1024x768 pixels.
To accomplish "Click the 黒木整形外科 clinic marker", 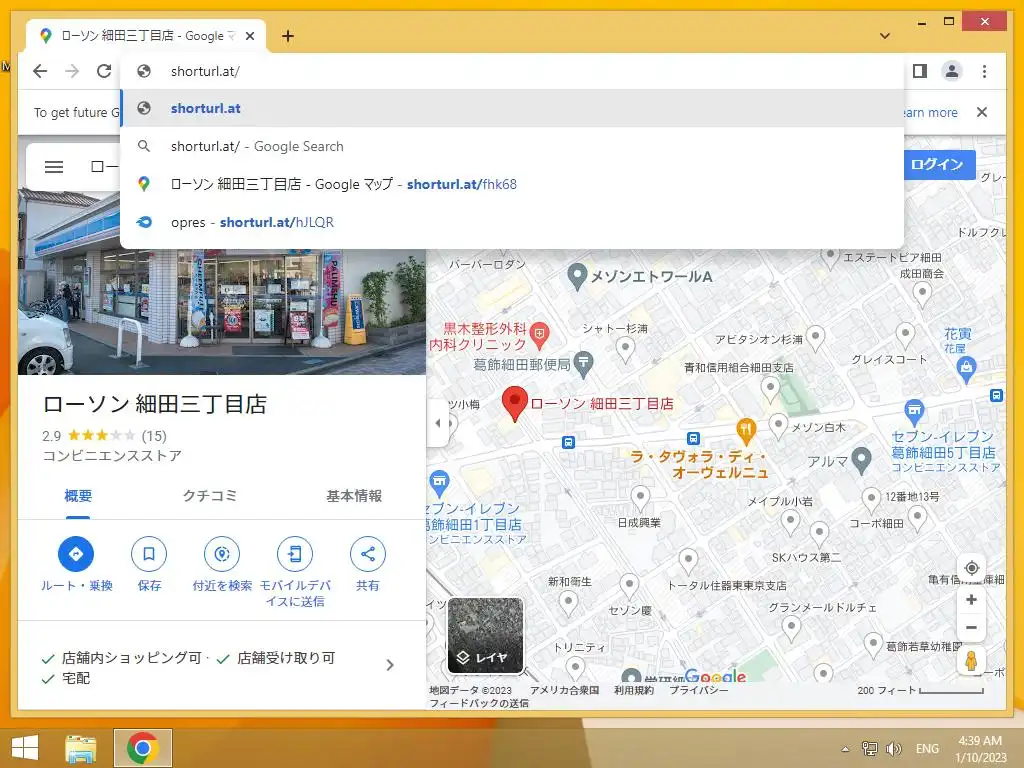I will (x=539, y=335).
